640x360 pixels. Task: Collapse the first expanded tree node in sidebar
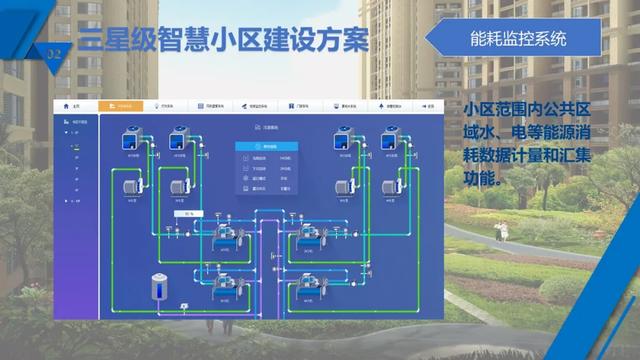(x=66, y=133)
